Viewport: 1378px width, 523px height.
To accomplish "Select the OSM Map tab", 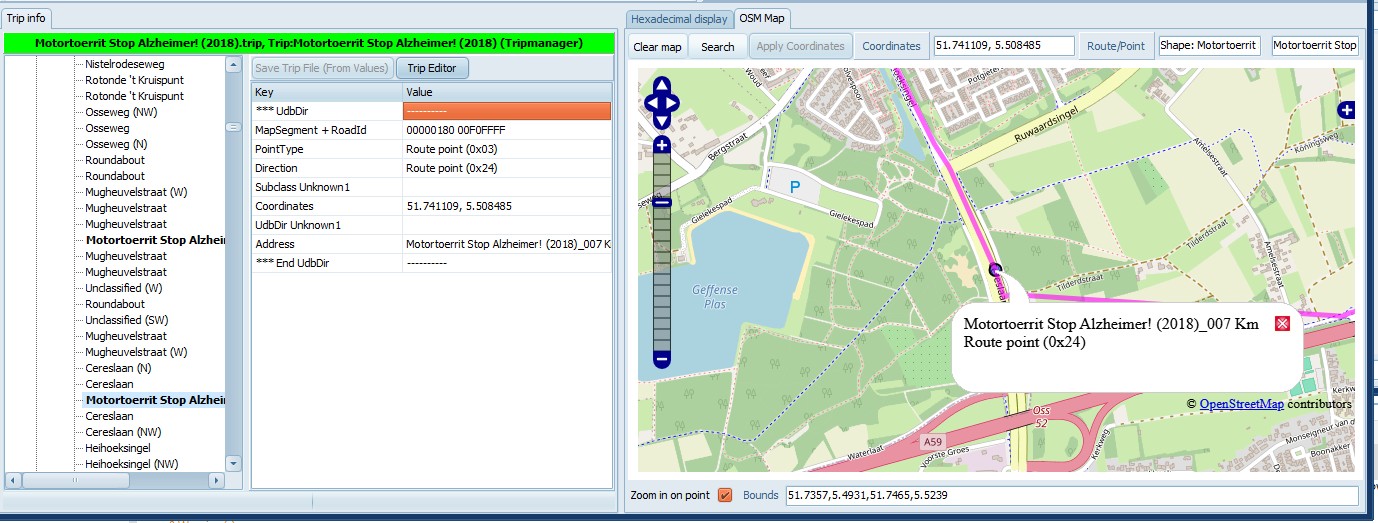I will click(x=762, y=18).
